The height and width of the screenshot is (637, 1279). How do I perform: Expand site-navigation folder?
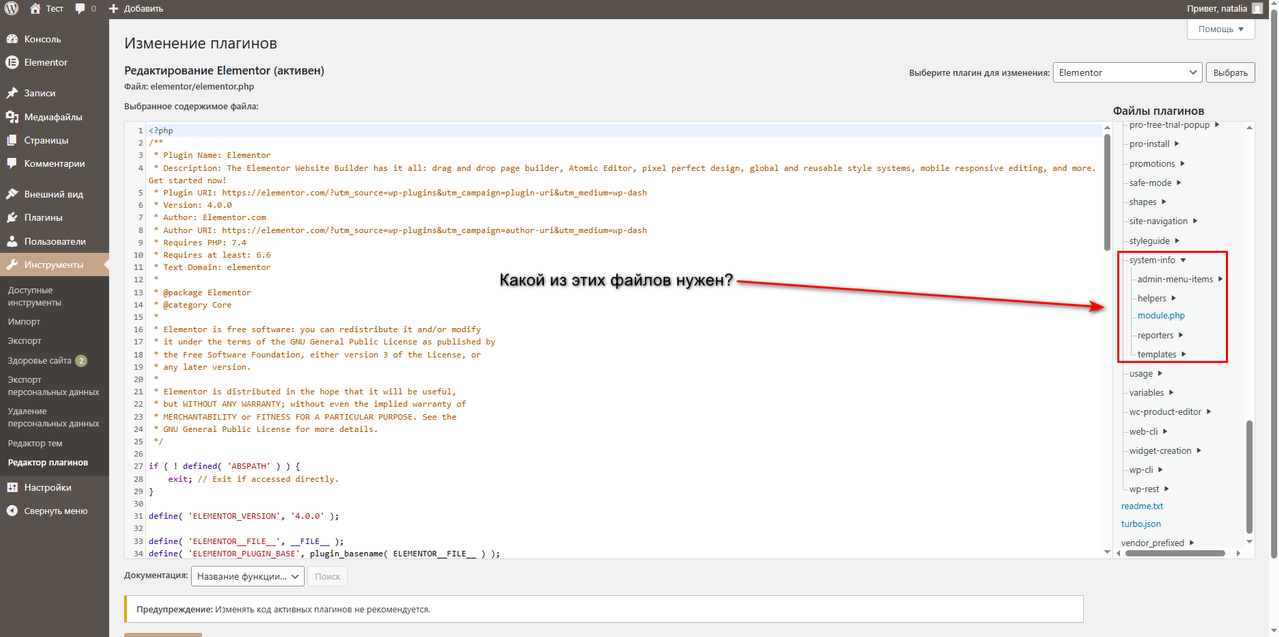point(1163,221)
